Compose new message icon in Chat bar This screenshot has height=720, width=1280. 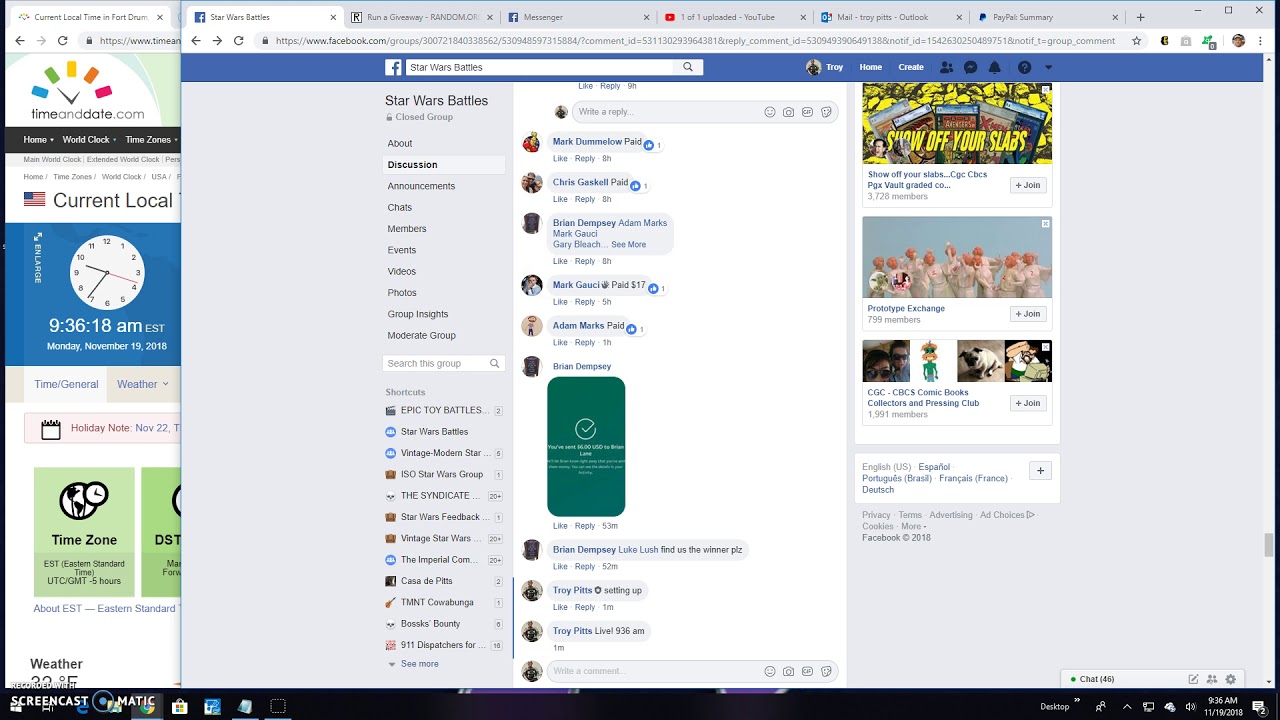click(1193, 679)
